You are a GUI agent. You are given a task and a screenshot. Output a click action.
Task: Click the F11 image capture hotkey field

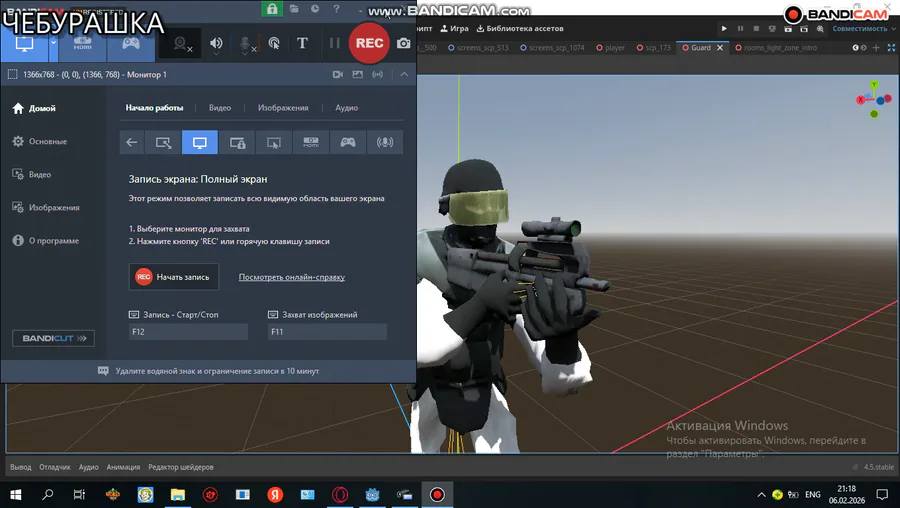pos(327,332)
